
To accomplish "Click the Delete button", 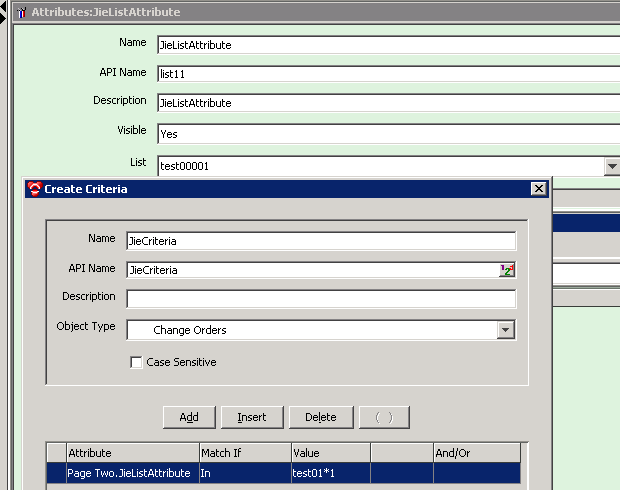I will (320, 417).
